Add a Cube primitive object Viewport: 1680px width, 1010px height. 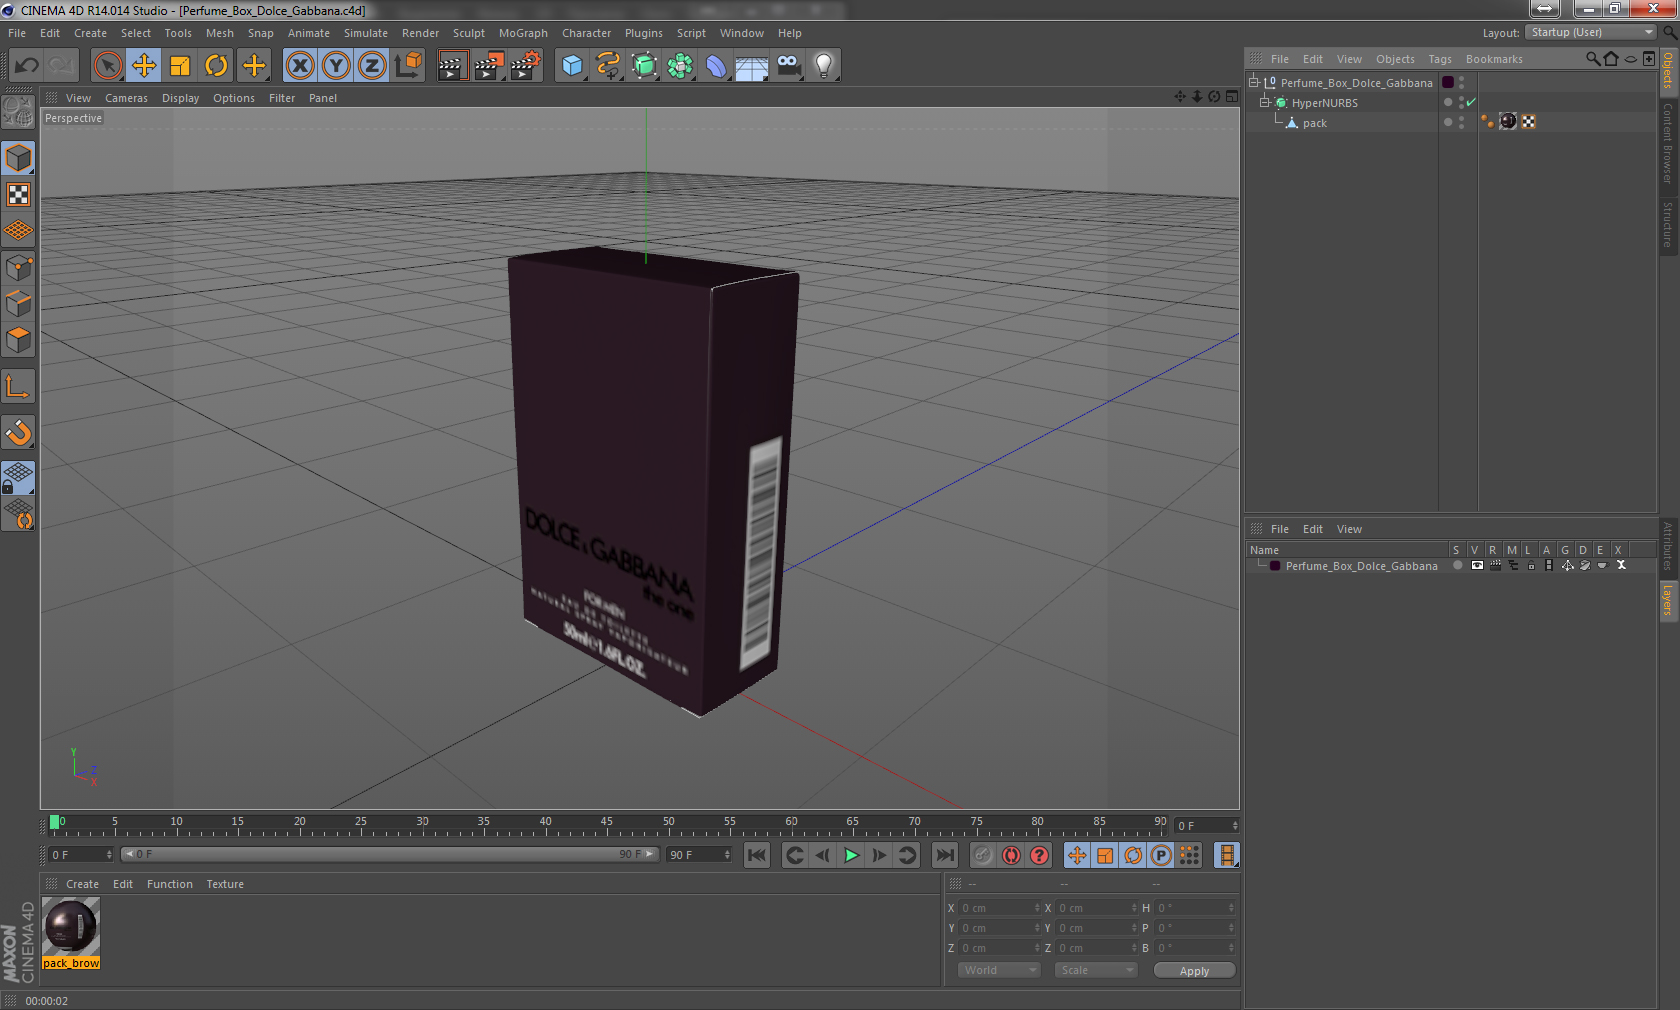(x=572, y=66)
